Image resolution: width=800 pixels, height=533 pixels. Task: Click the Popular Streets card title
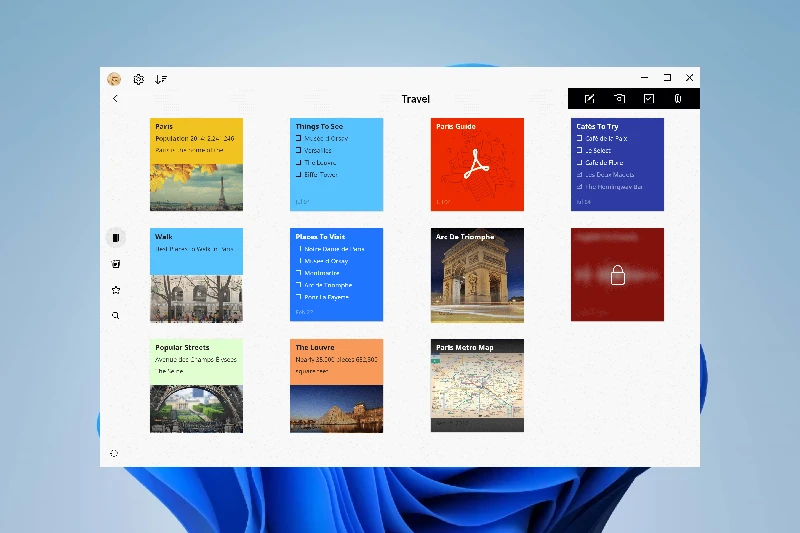click(x=182, y=347)
